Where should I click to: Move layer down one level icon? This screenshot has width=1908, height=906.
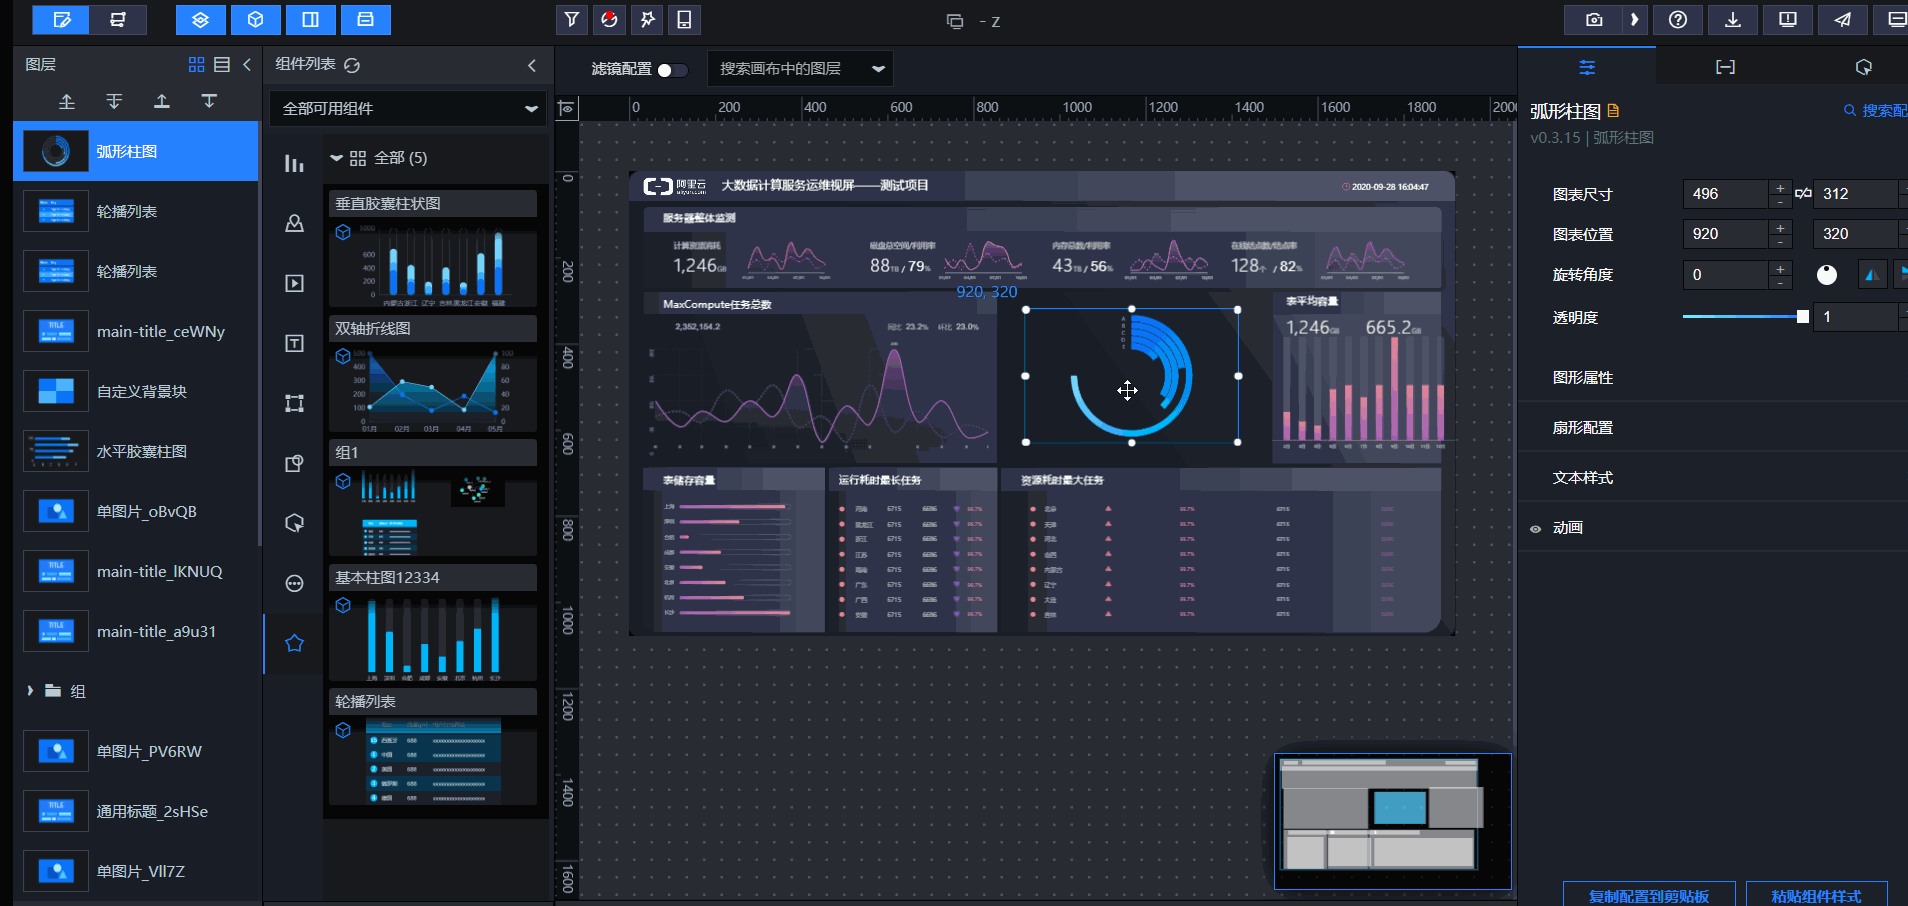tap(209, 101)
